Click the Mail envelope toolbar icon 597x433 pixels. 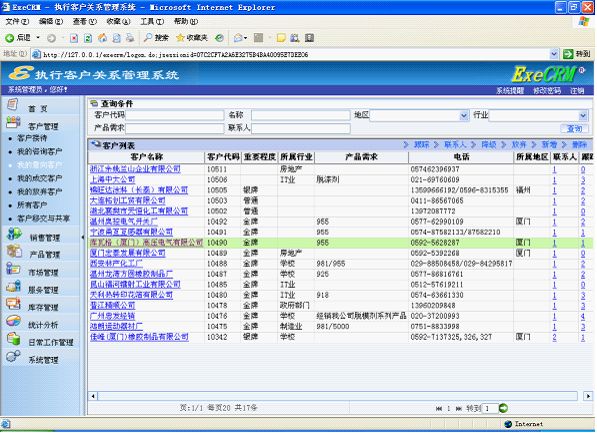pos(238,38)
